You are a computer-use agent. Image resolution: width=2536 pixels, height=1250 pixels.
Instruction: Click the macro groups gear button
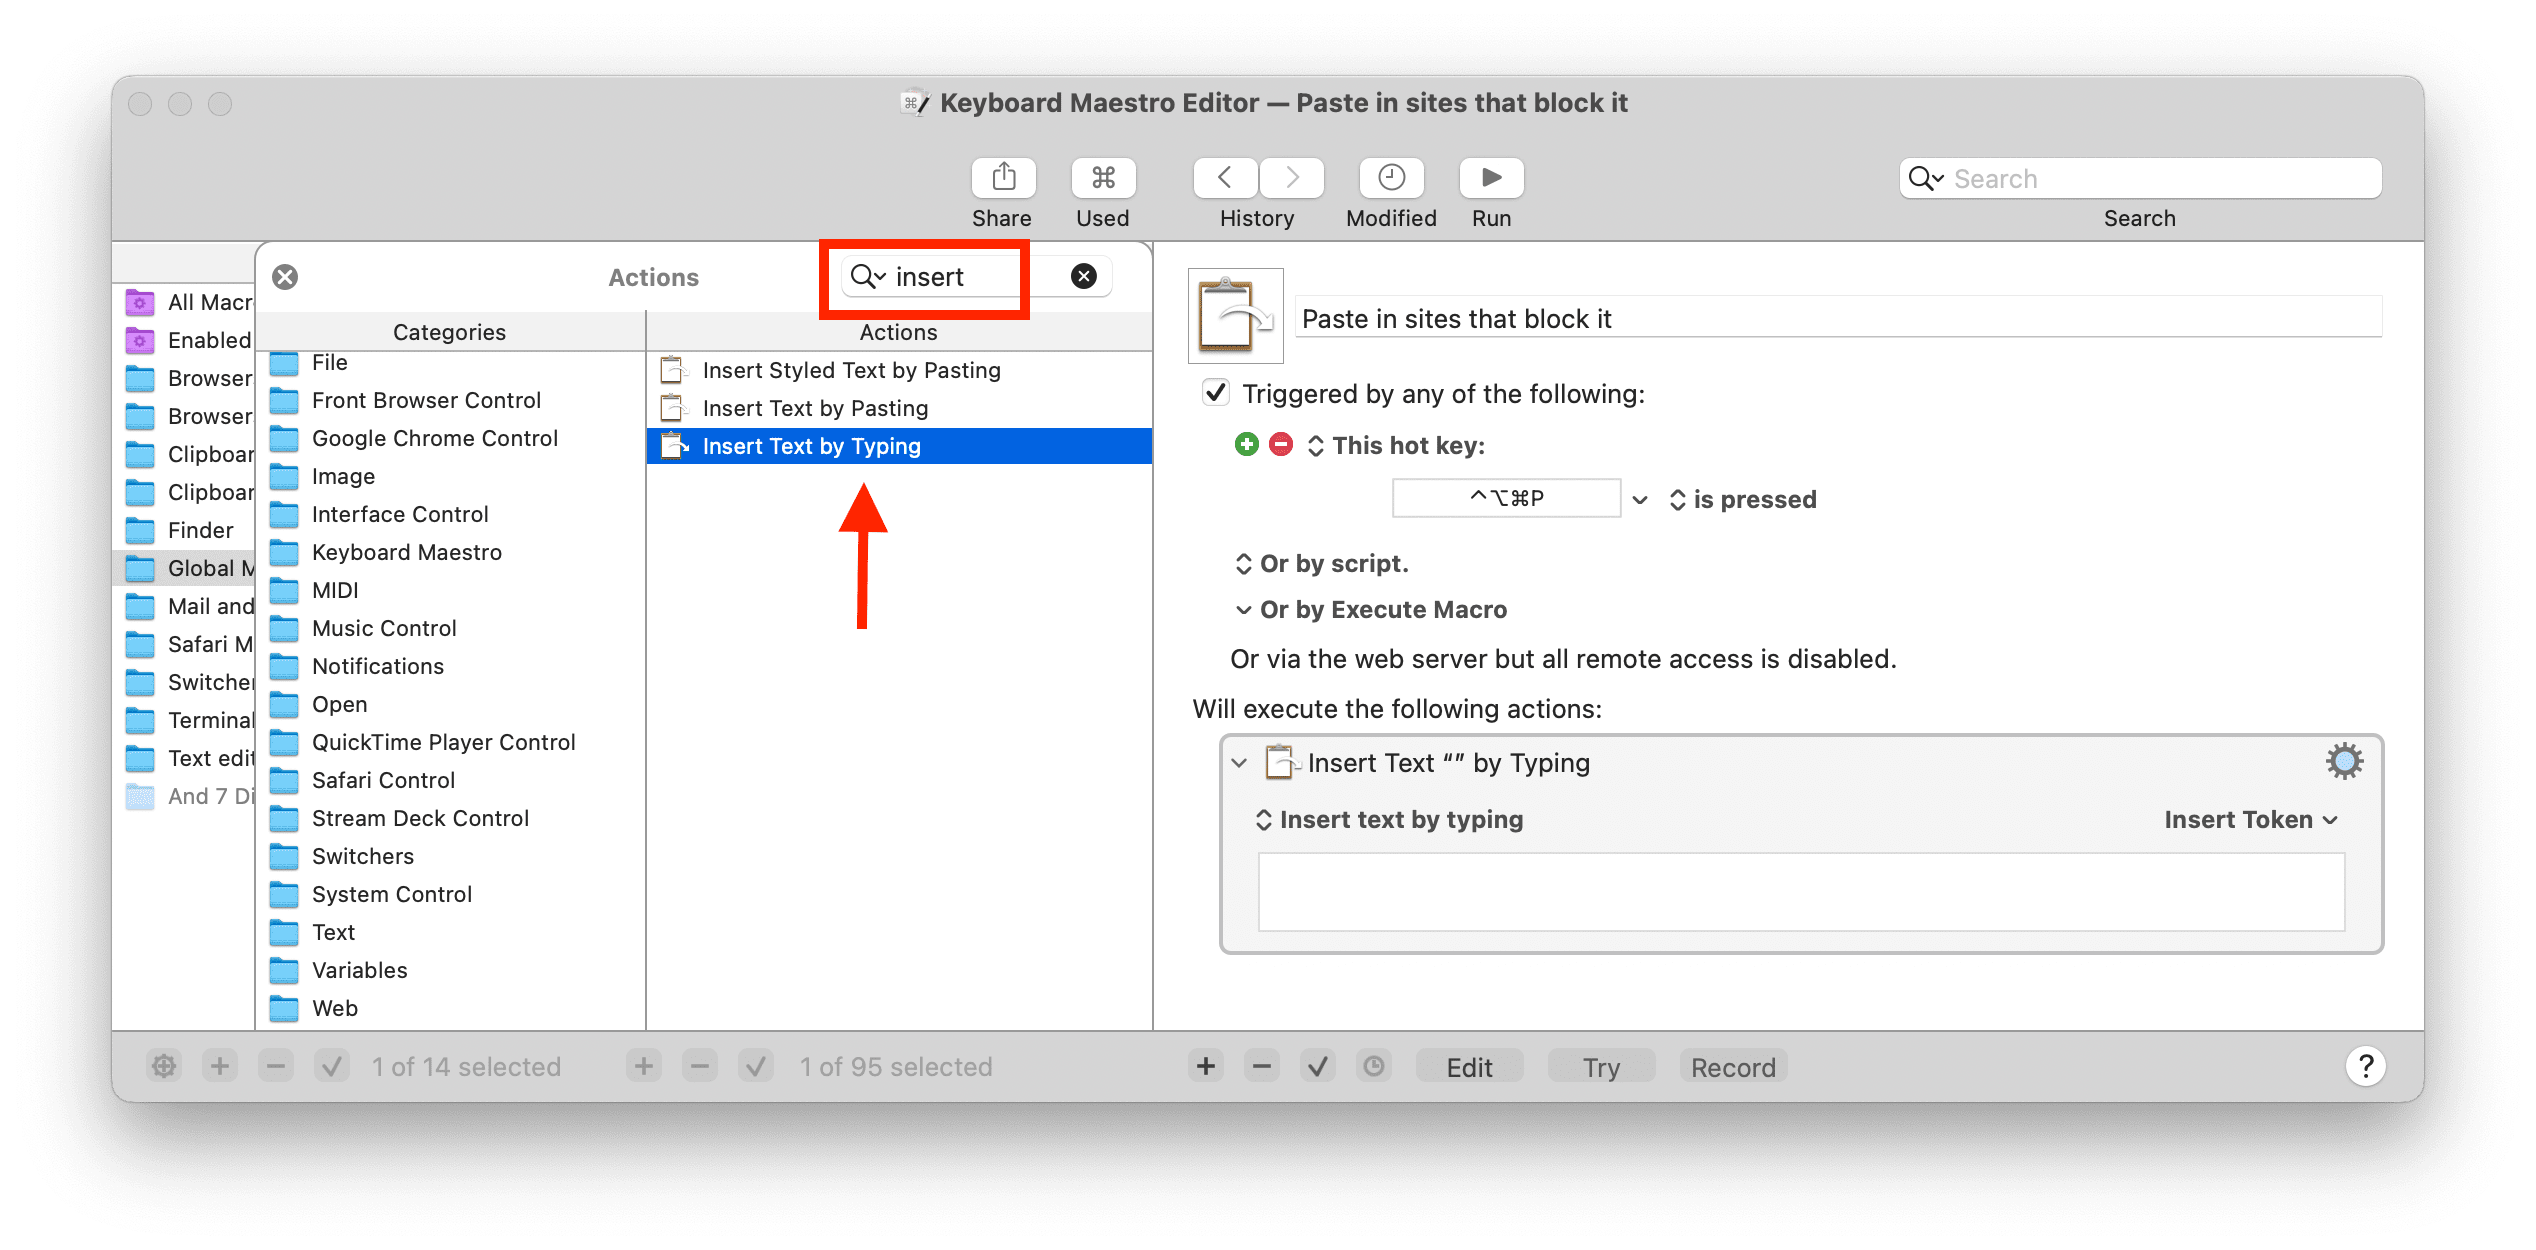click(x=164, y=1067)
